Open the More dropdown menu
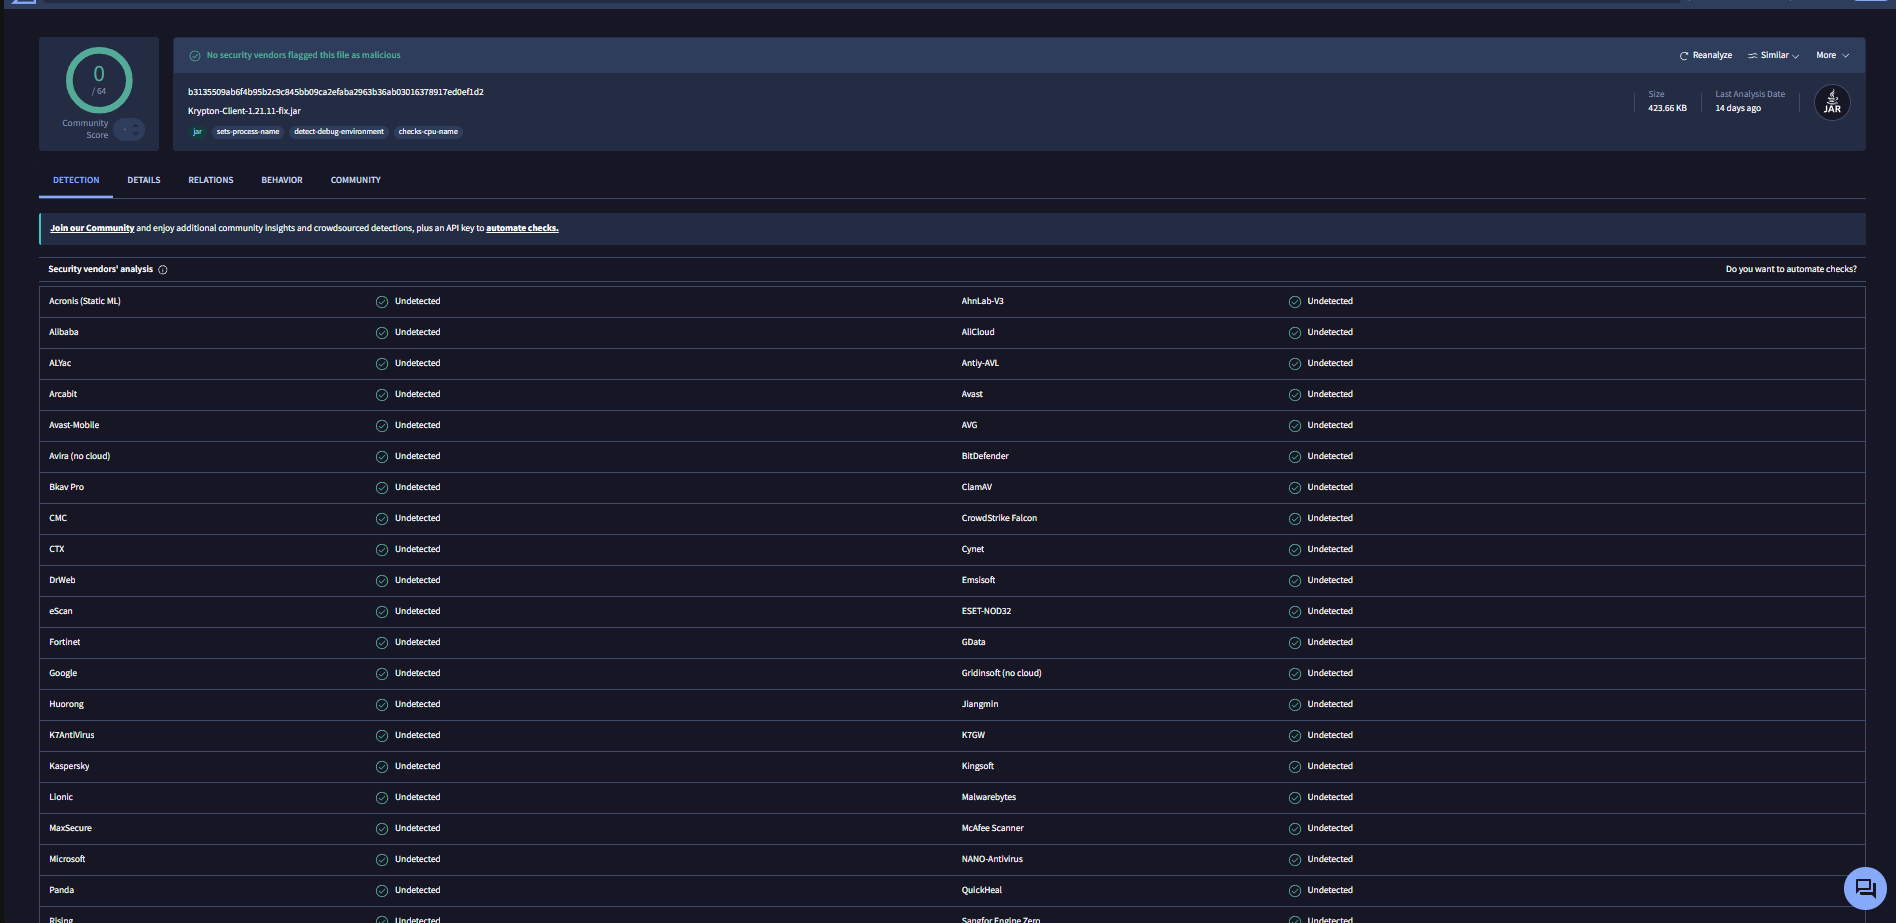The height and width of the screenshot is (923, 1896). [1833, 56]
